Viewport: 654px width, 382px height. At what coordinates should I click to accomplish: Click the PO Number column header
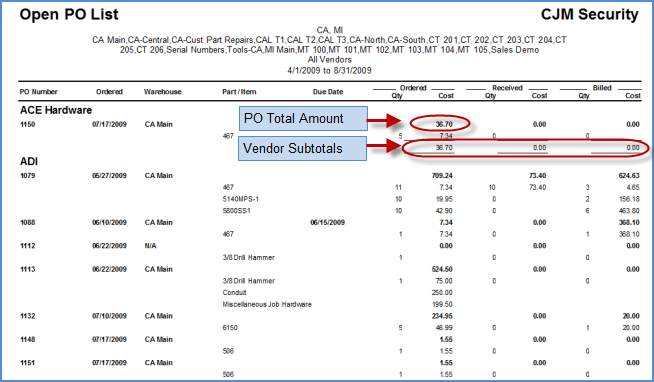pos(39,92)
